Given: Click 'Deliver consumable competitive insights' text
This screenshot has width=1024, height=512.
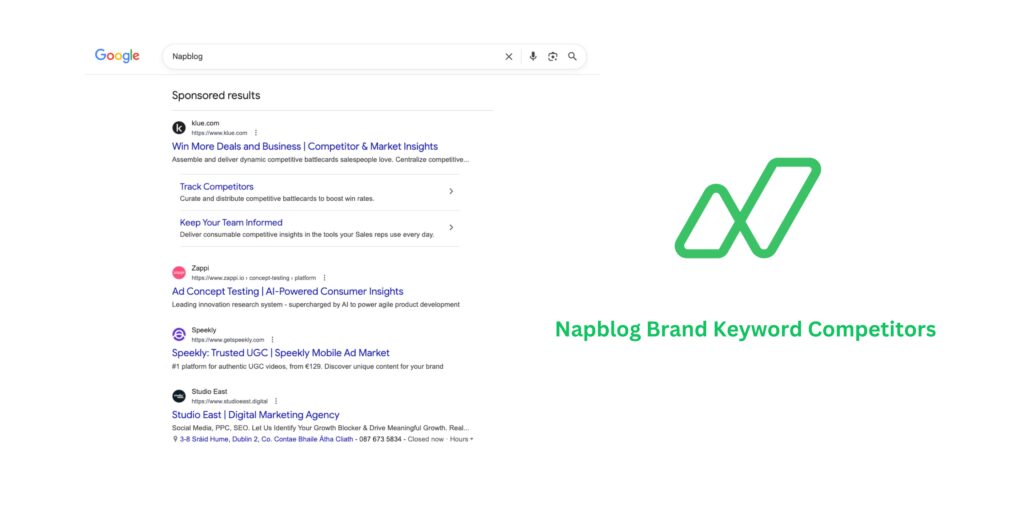Looking at the screenshot, I should [x=307, y=234].
